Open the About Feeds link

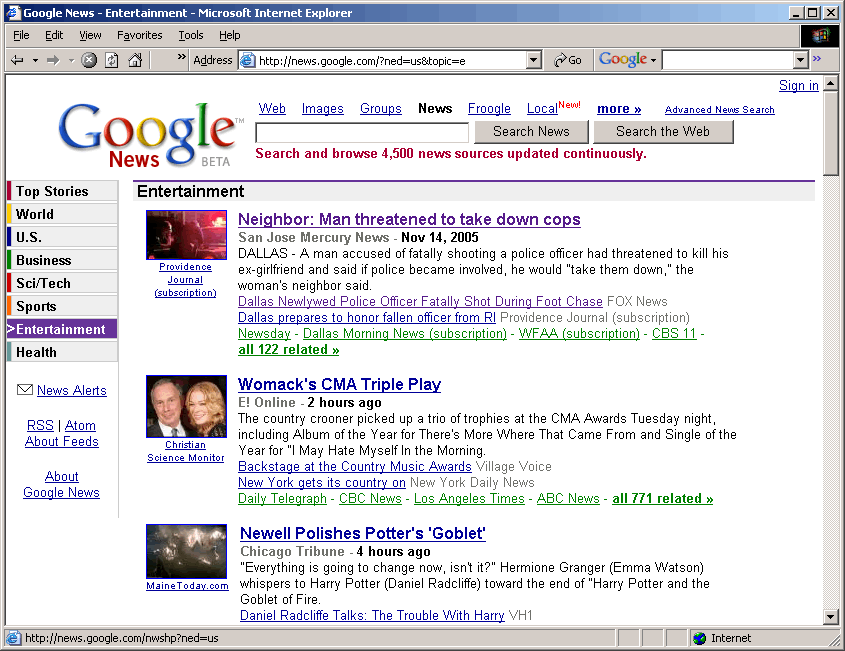coord(62,441)
